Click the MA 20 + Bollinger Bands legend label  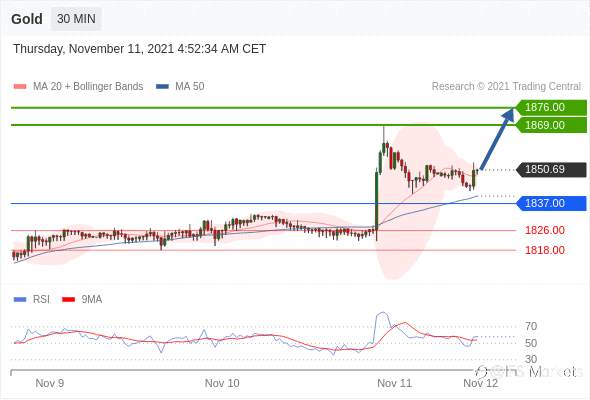88,87
